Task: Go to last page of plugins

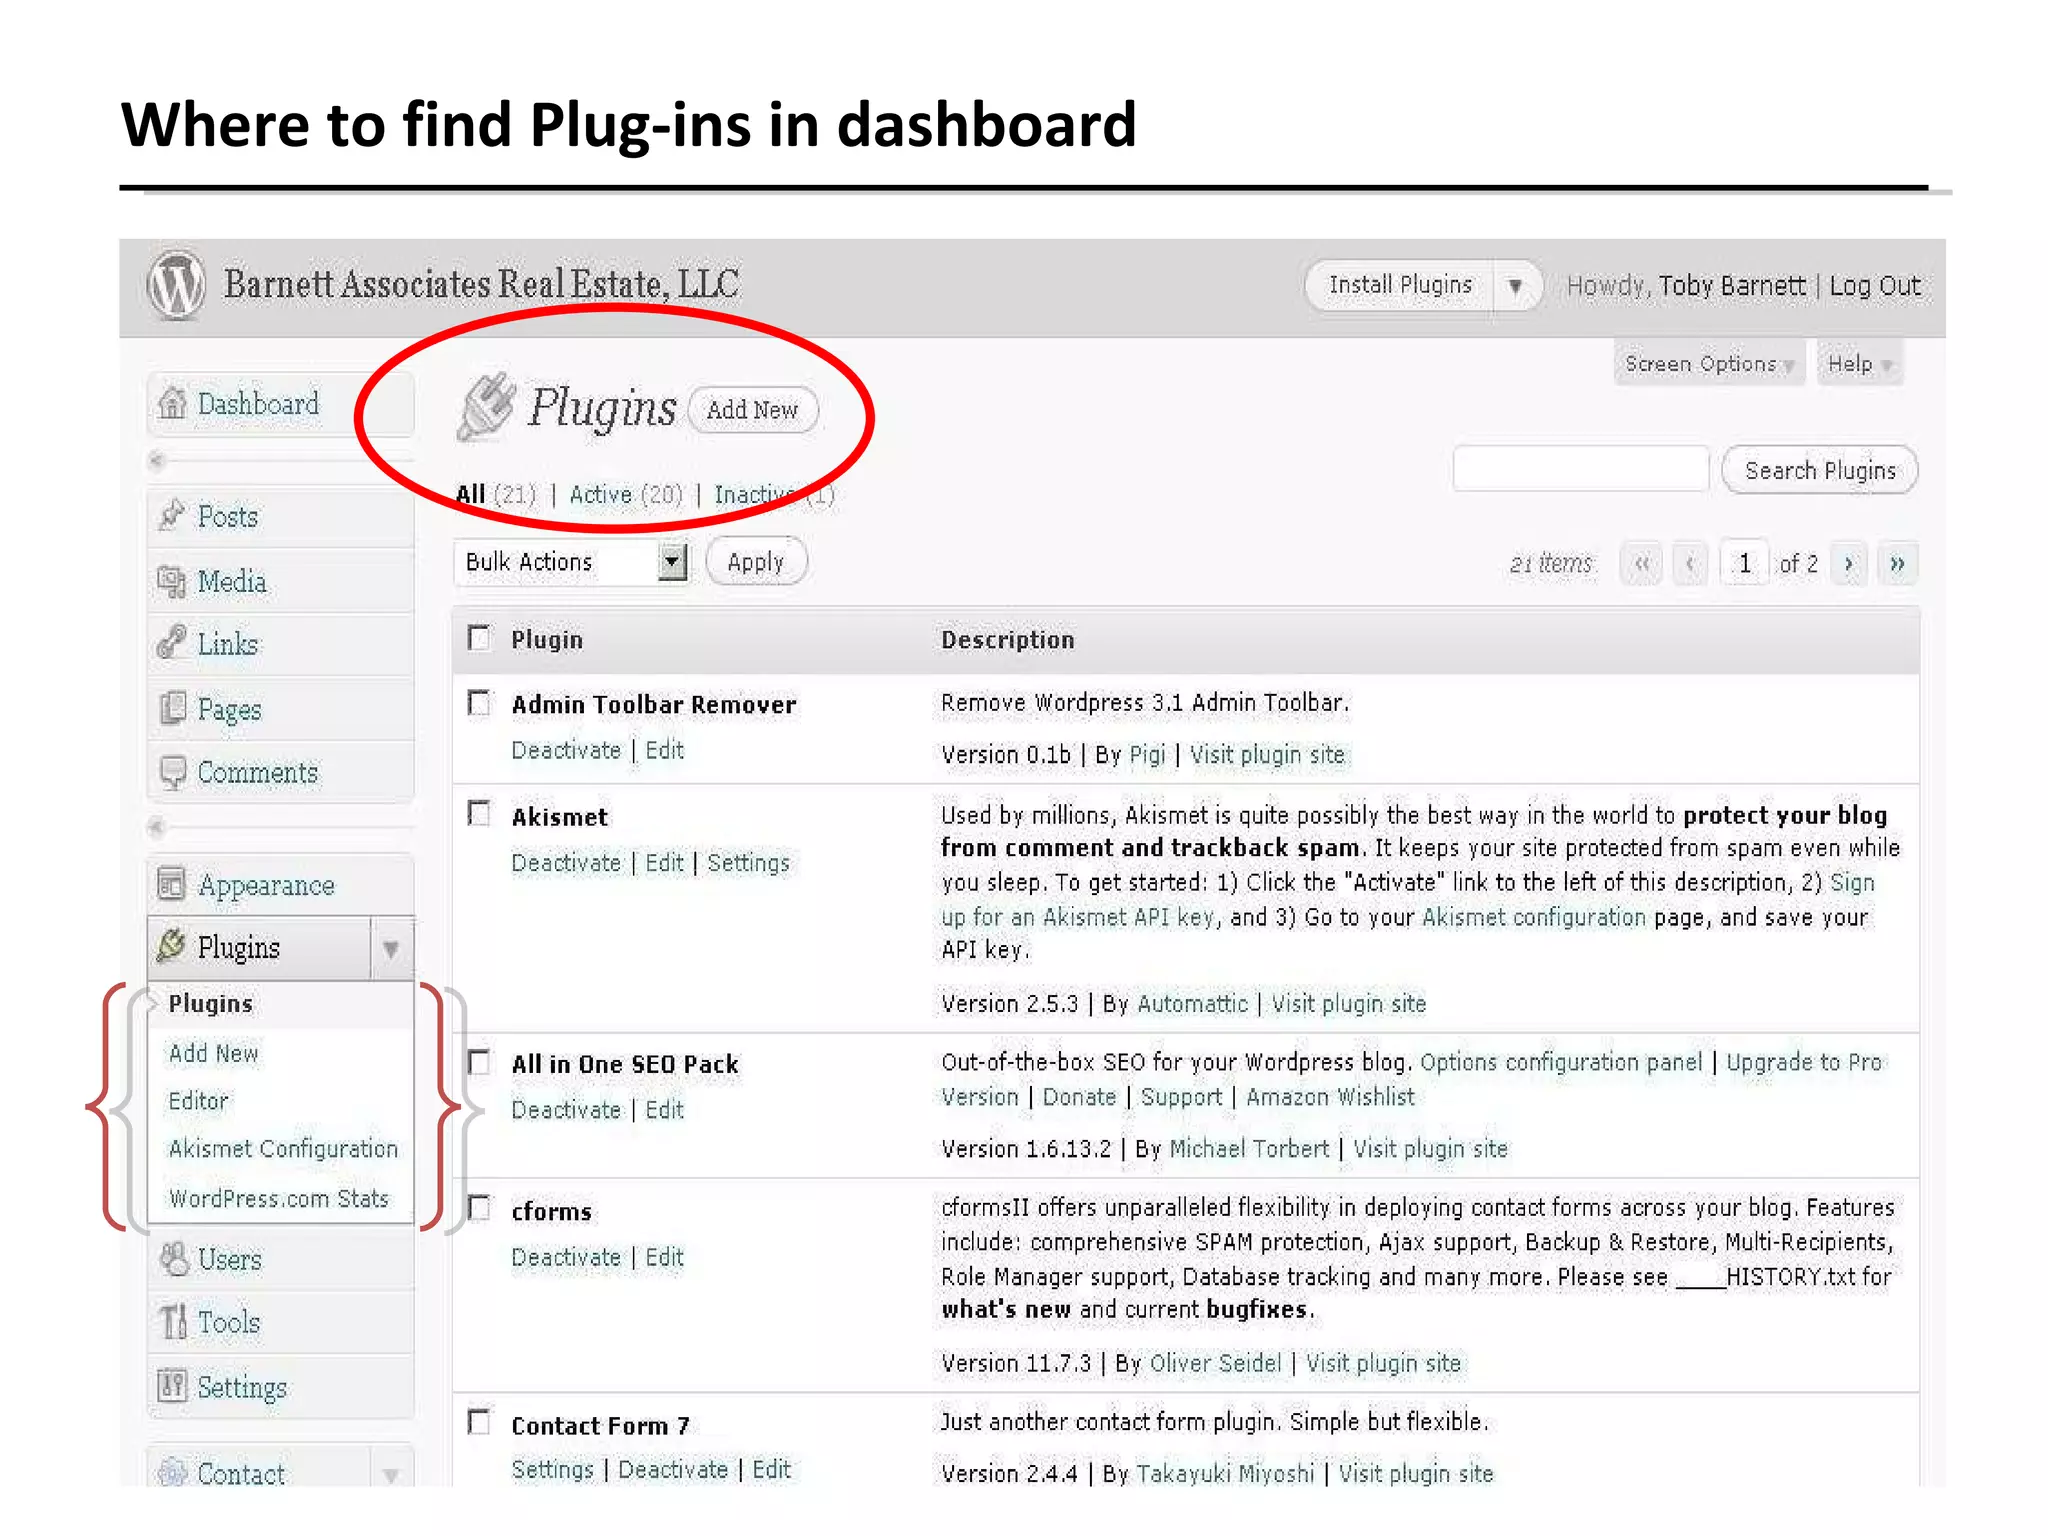Action: coord(1897,564)
